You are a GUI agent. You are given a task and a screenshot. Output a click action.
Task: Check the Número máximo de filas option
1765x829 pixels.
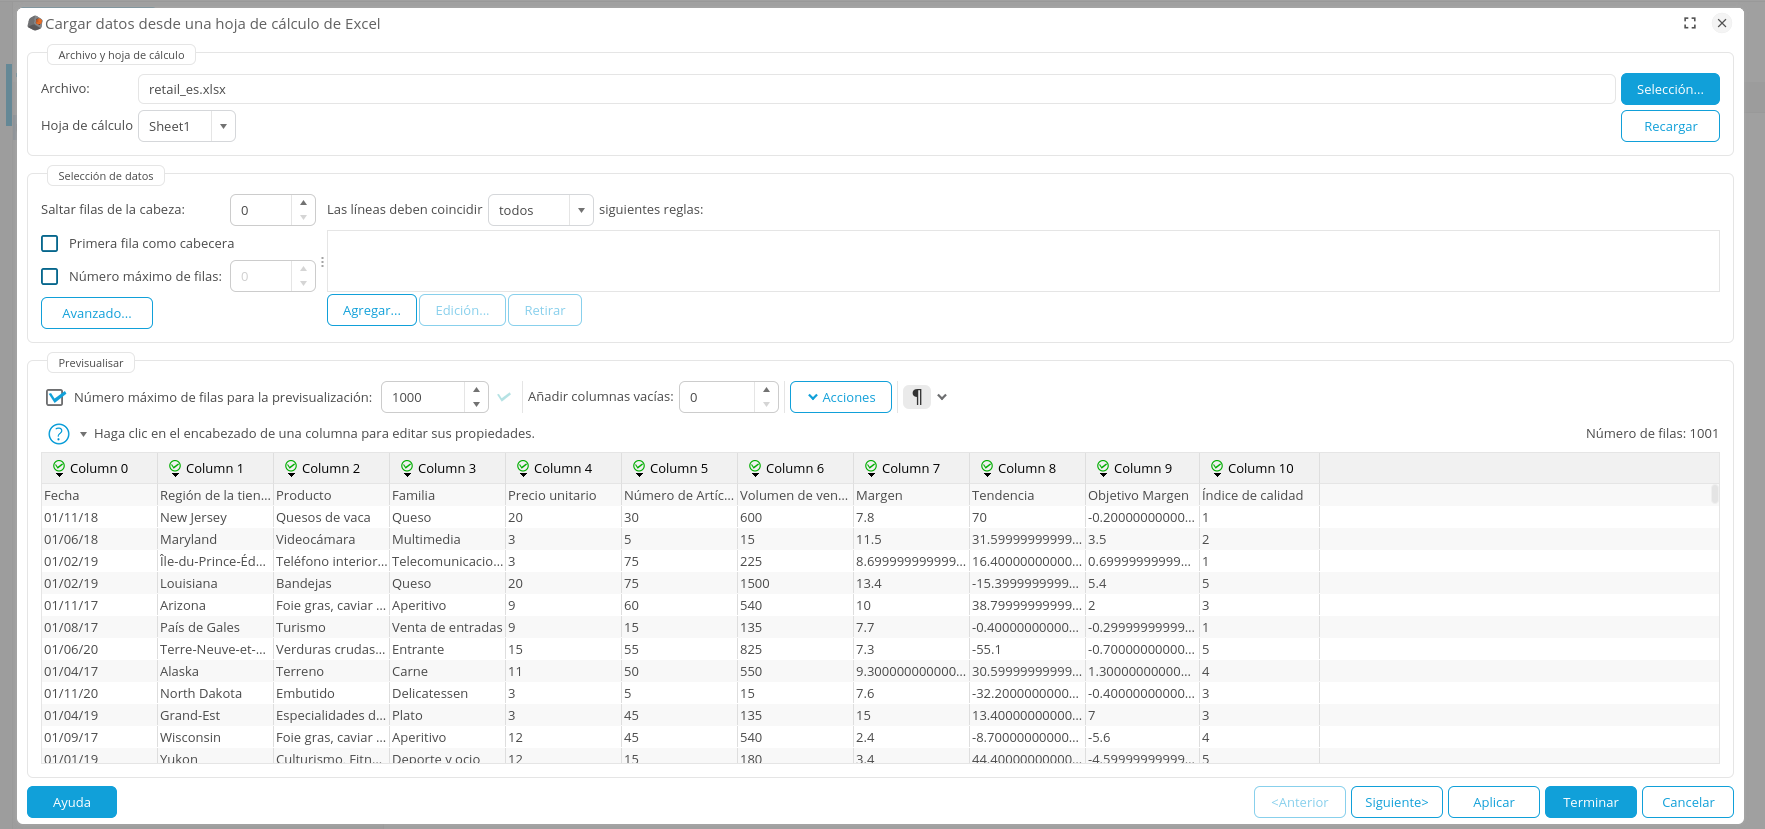pos(50,276)
